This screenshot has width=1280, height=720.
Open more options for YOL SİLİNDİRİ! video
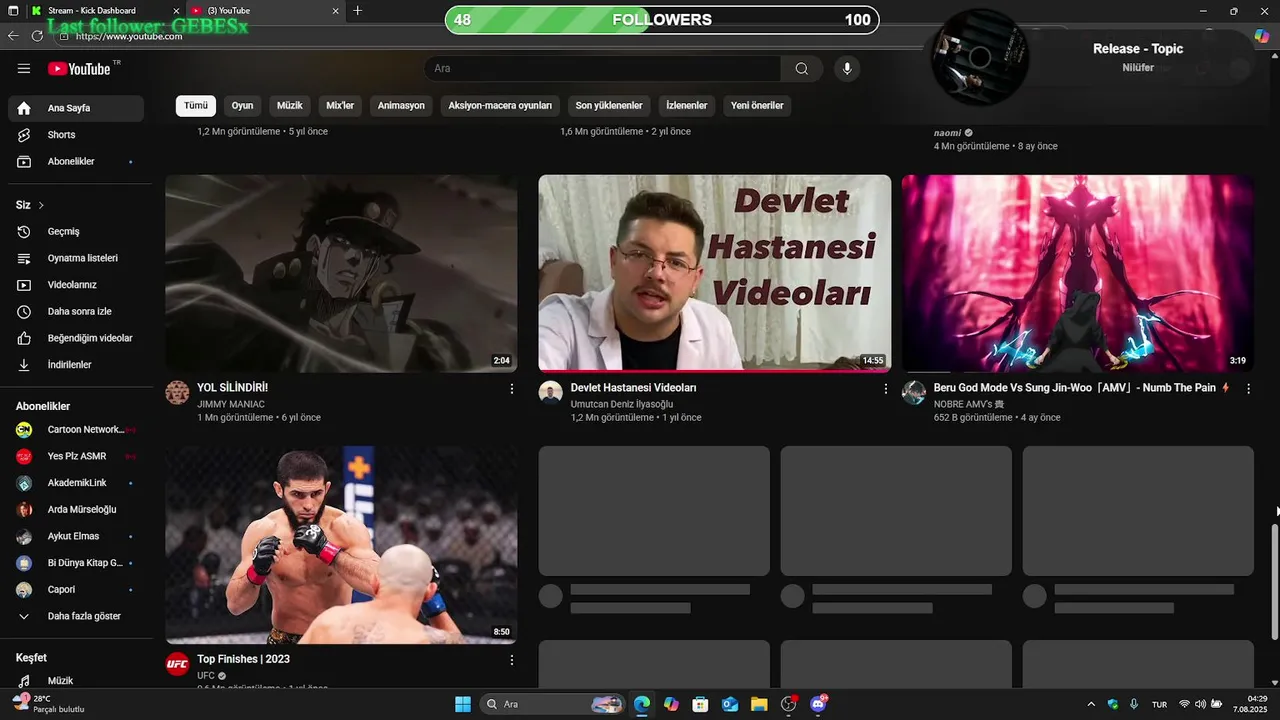click(x=512, y=389)
